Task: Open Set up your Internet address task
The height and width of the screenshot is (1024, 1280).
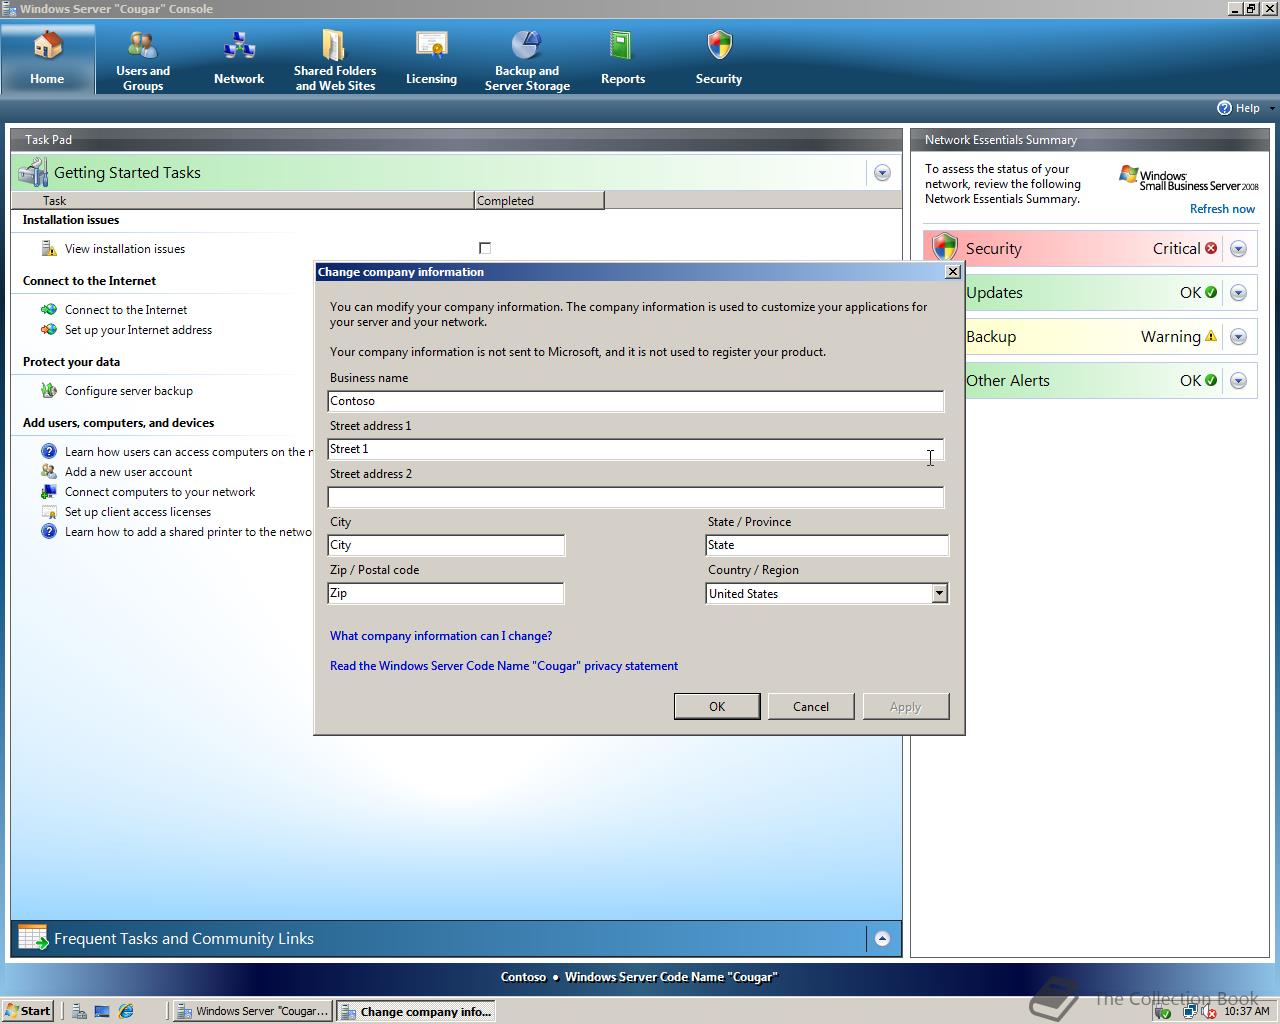Action: click(x=138, y=330)
